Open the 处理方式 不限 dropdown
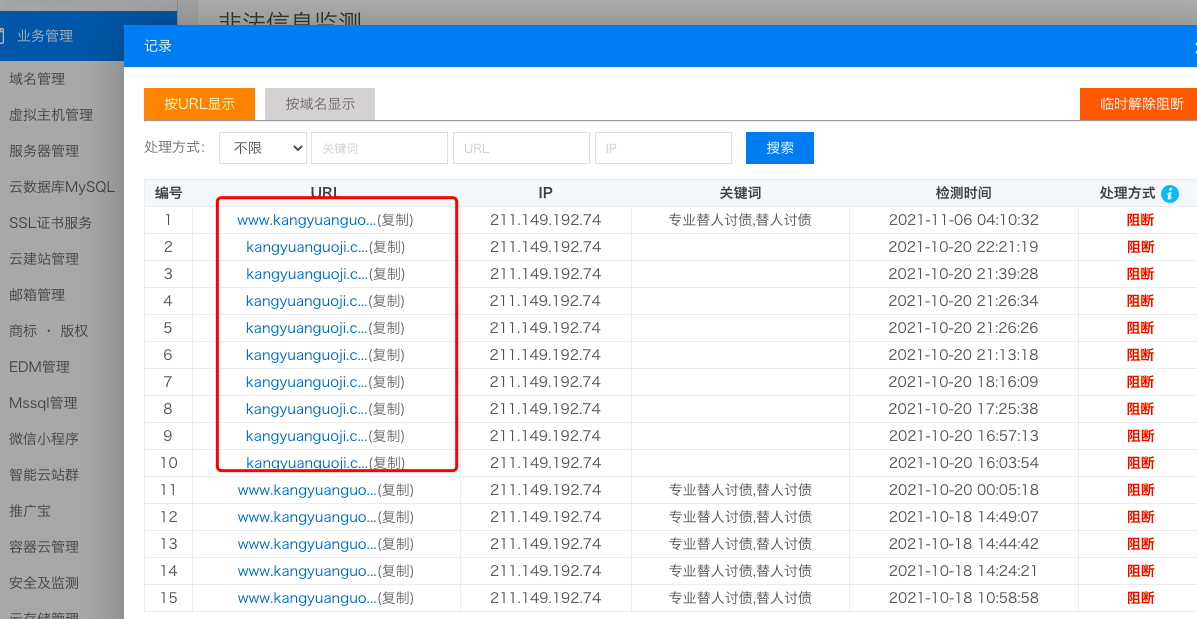The height and width of the screenshot is (619, 1197). (x=263, y=148)
